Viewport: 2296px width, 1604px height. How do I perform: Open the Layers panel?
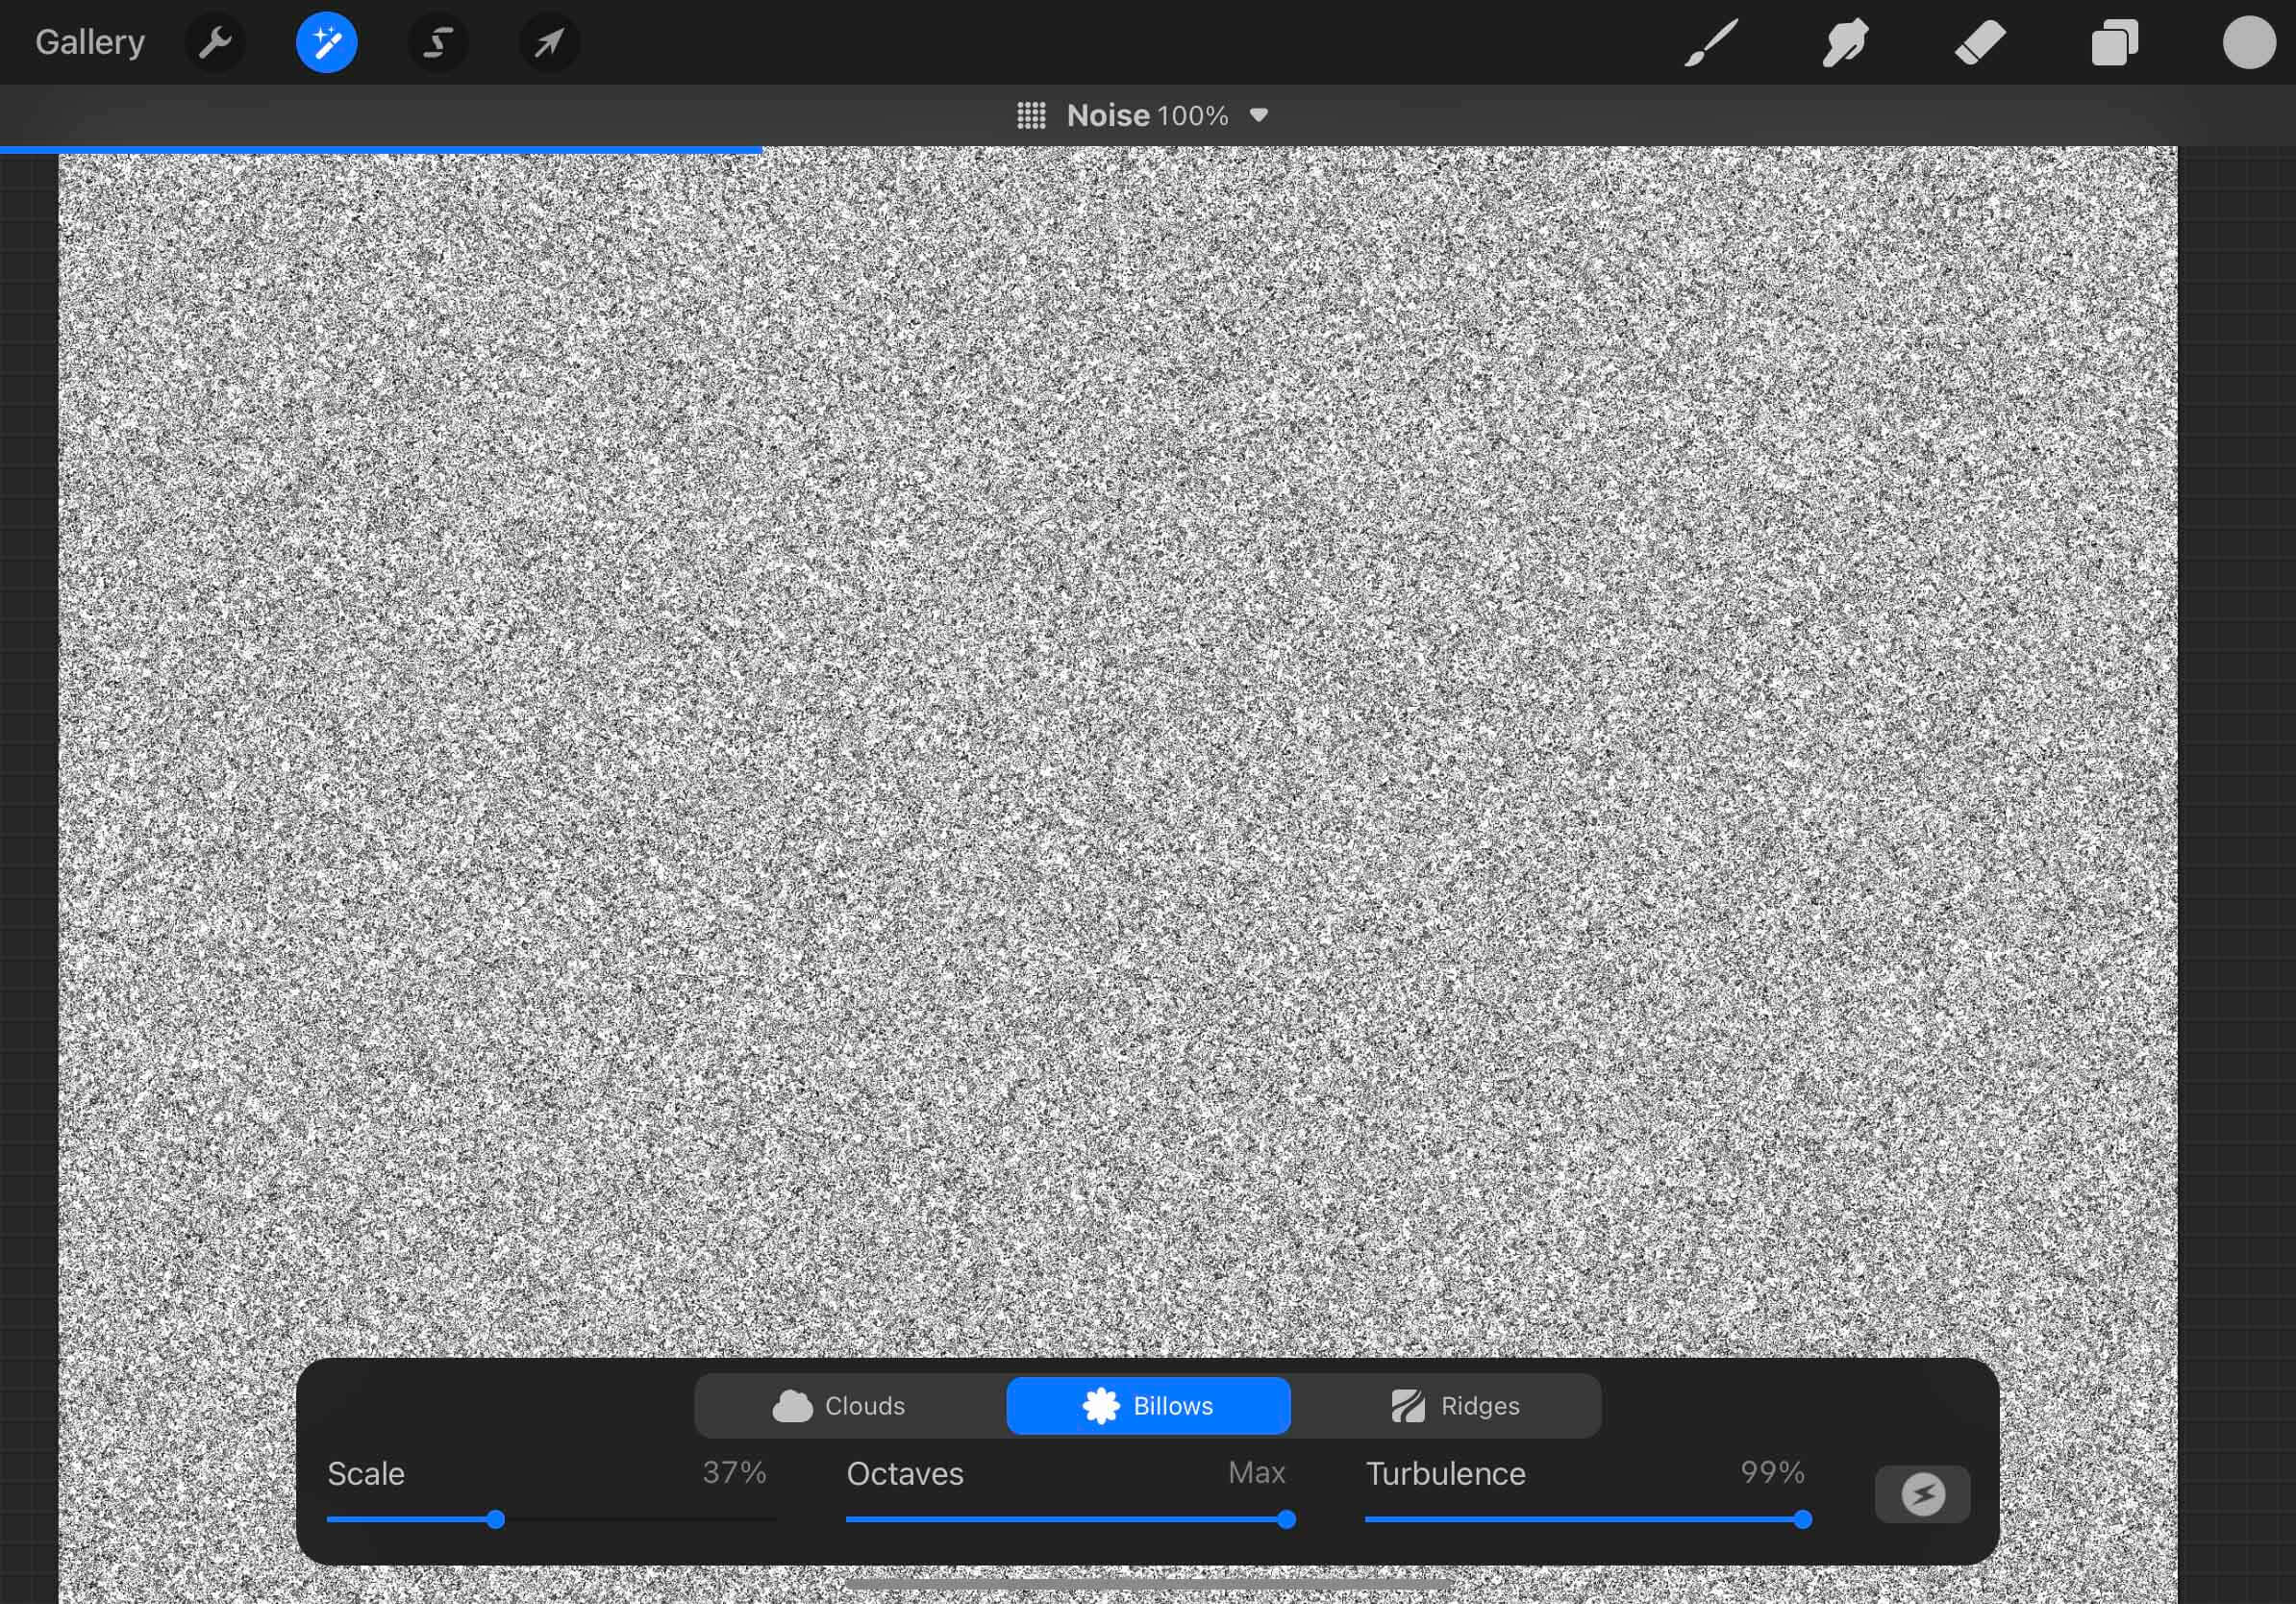click(x=2114, y=42)
